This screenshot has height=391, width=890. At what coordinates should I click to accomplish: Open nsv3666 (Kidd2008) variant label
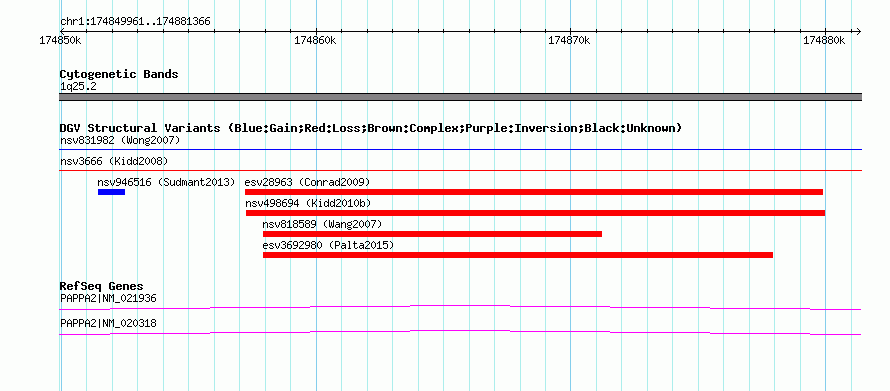(114, 161)
